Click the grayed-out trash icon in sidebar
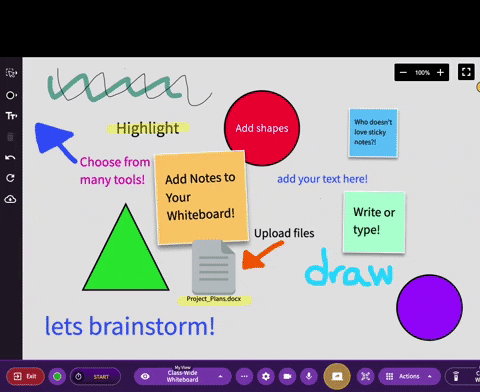The image size is (480, 392). pyautogui.click(x=10, y=137)
